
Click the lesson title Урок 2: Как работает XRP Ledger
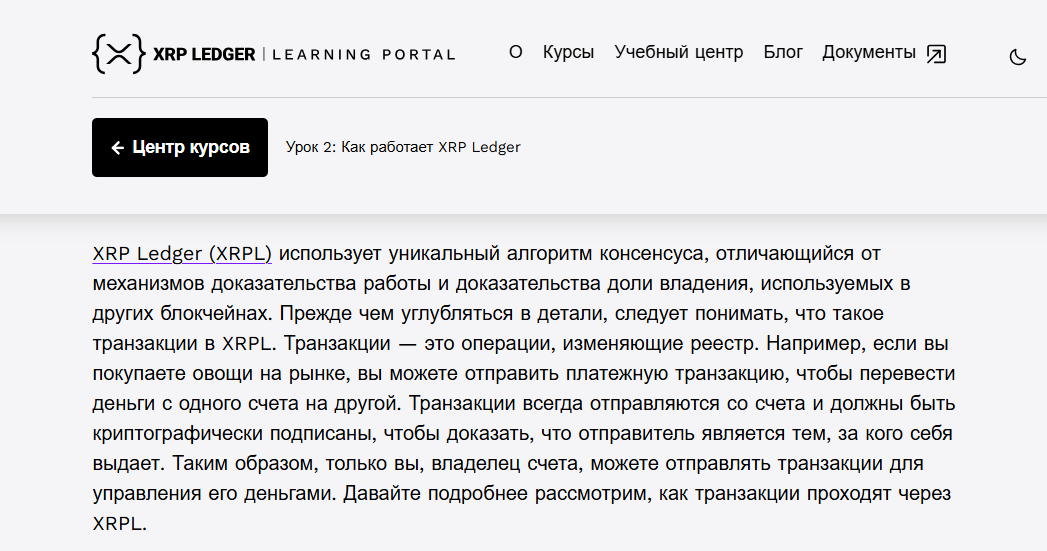click(403, 147)
